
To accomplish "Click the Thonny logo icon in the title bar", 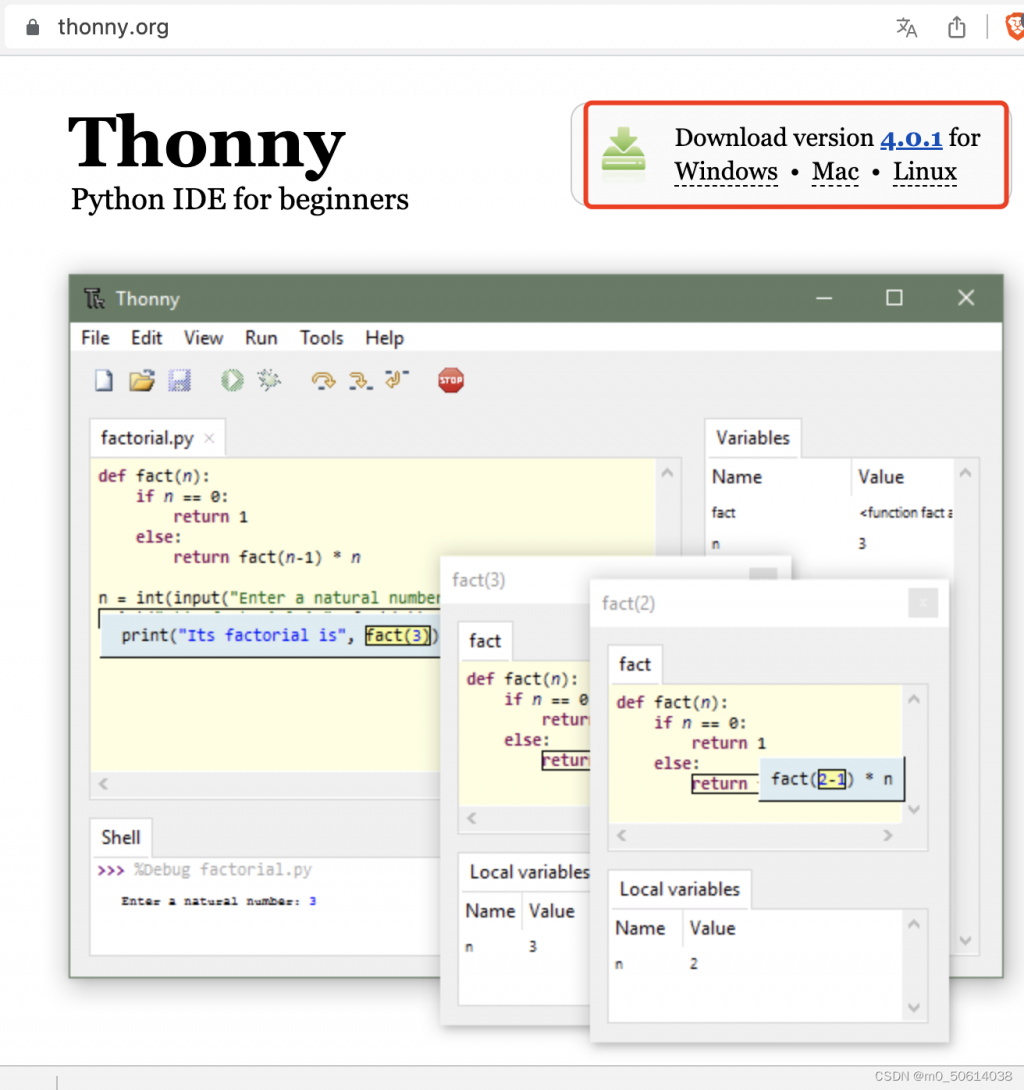I will coord(95,298).
